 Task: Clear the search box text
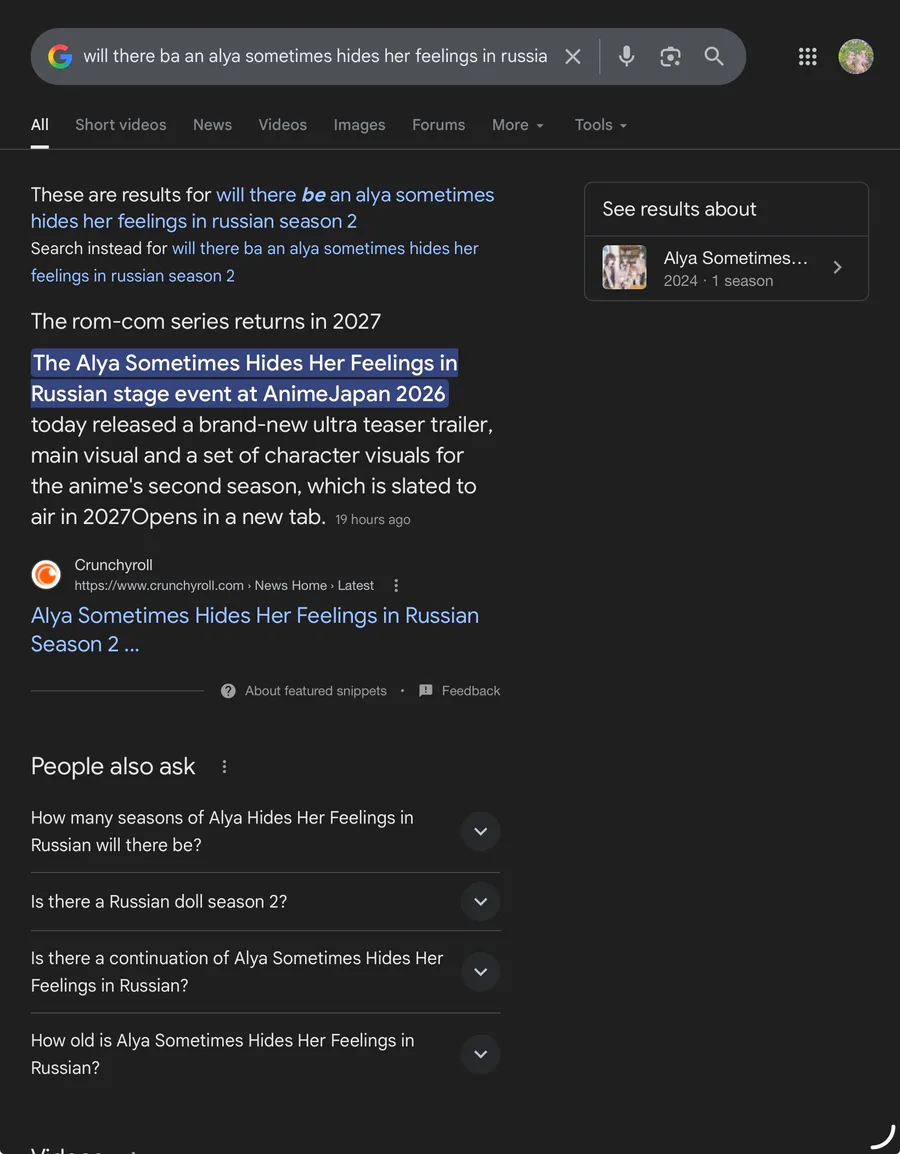tap(573, 57)
